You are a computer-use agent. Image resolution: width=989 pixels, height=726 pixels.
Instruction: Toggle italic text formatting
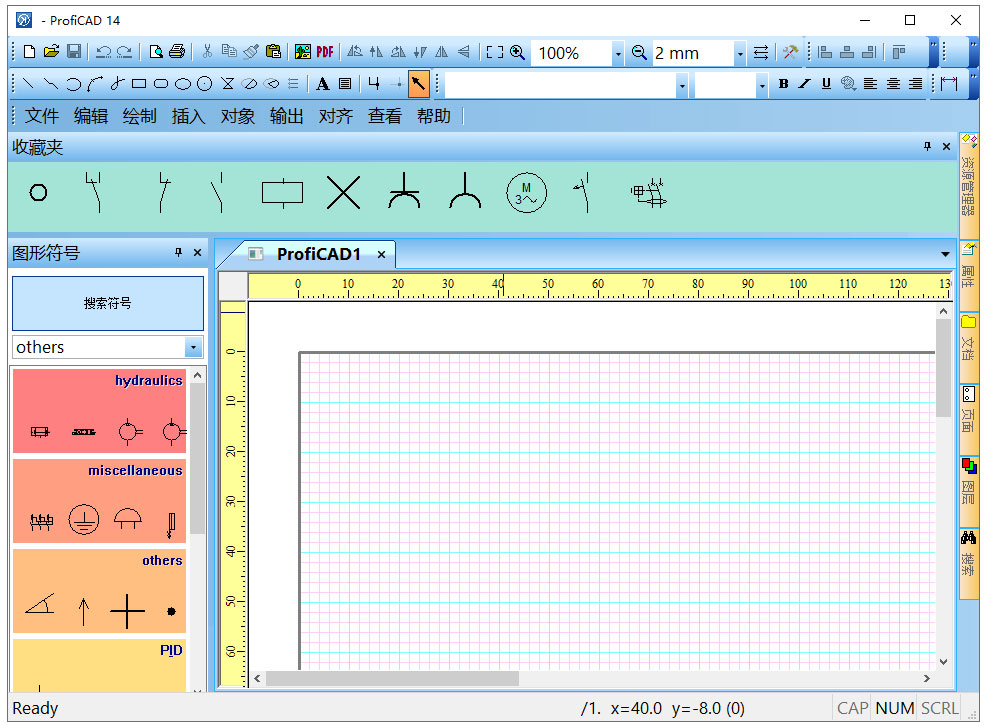[x=804, y=83]
